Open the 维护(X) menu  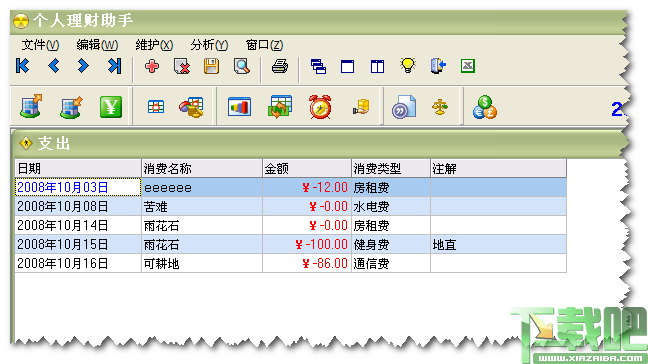tap(154, 45)
